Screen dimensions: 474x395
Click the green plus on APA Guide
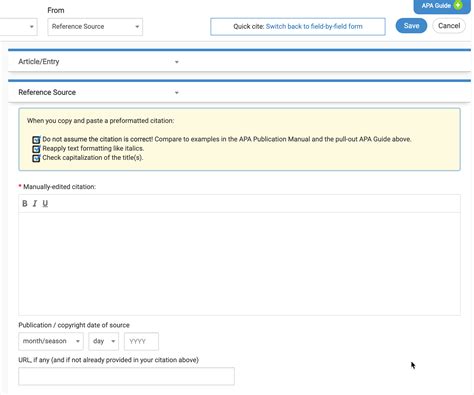point(458,5)
